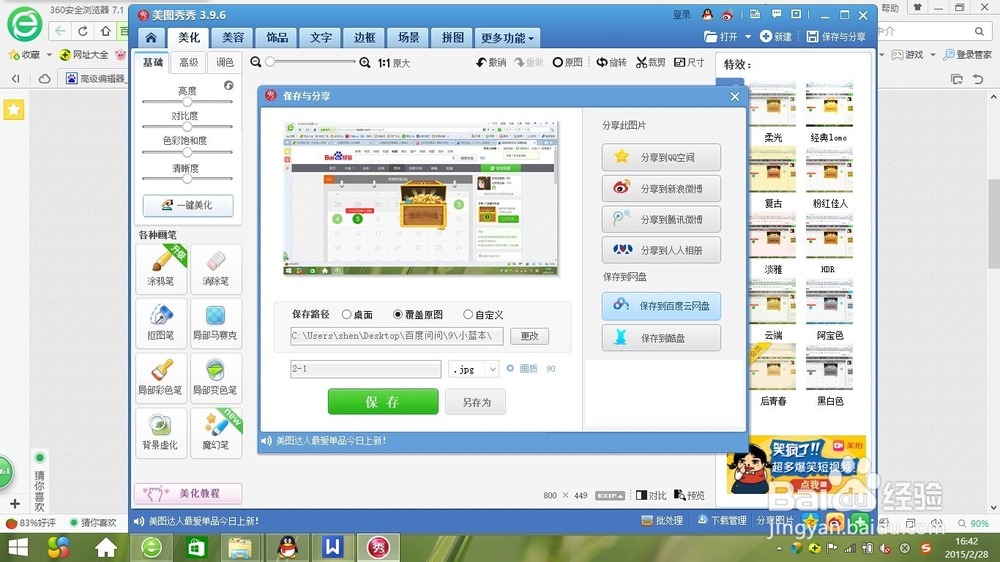Switch to the 饰品 tab
Viewport: 1000px width, 562px height.
277,38
